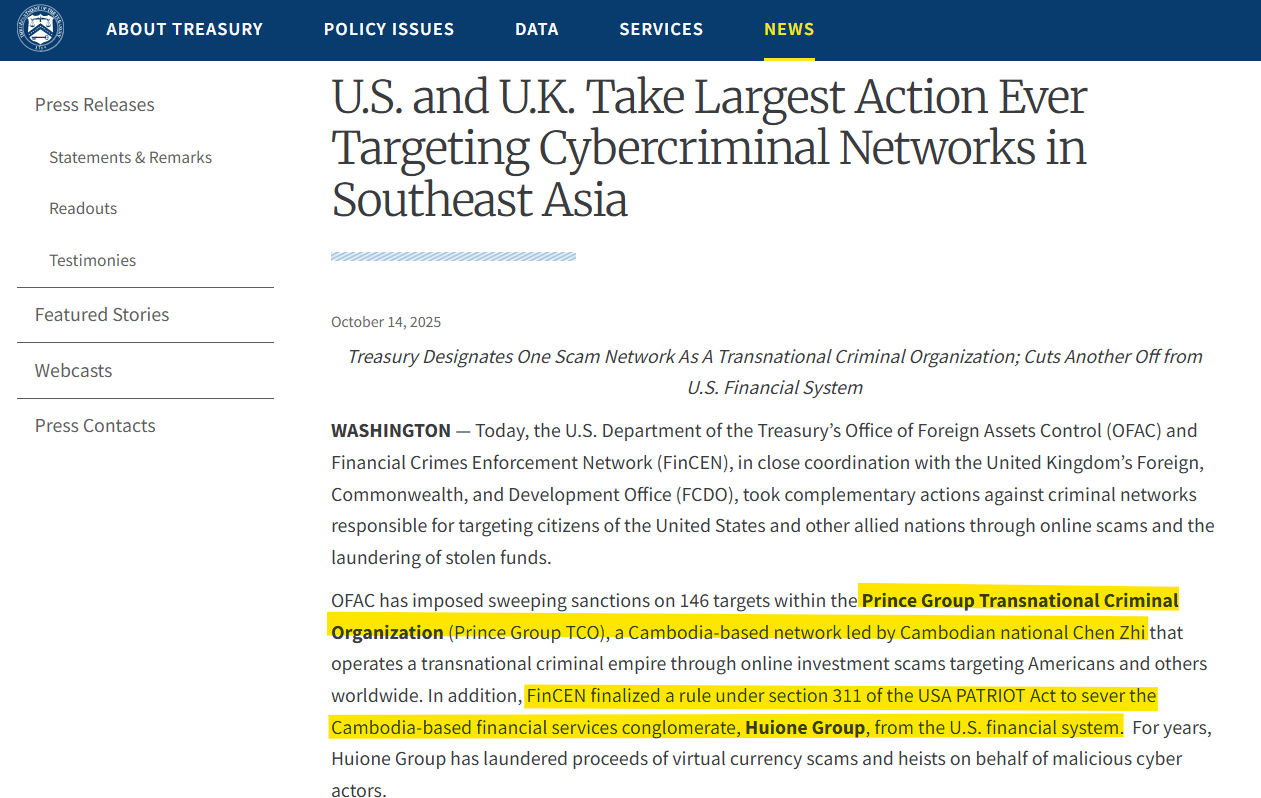Open the About Treasury menu
This screenshot has width=1261, height=798.
184,29
